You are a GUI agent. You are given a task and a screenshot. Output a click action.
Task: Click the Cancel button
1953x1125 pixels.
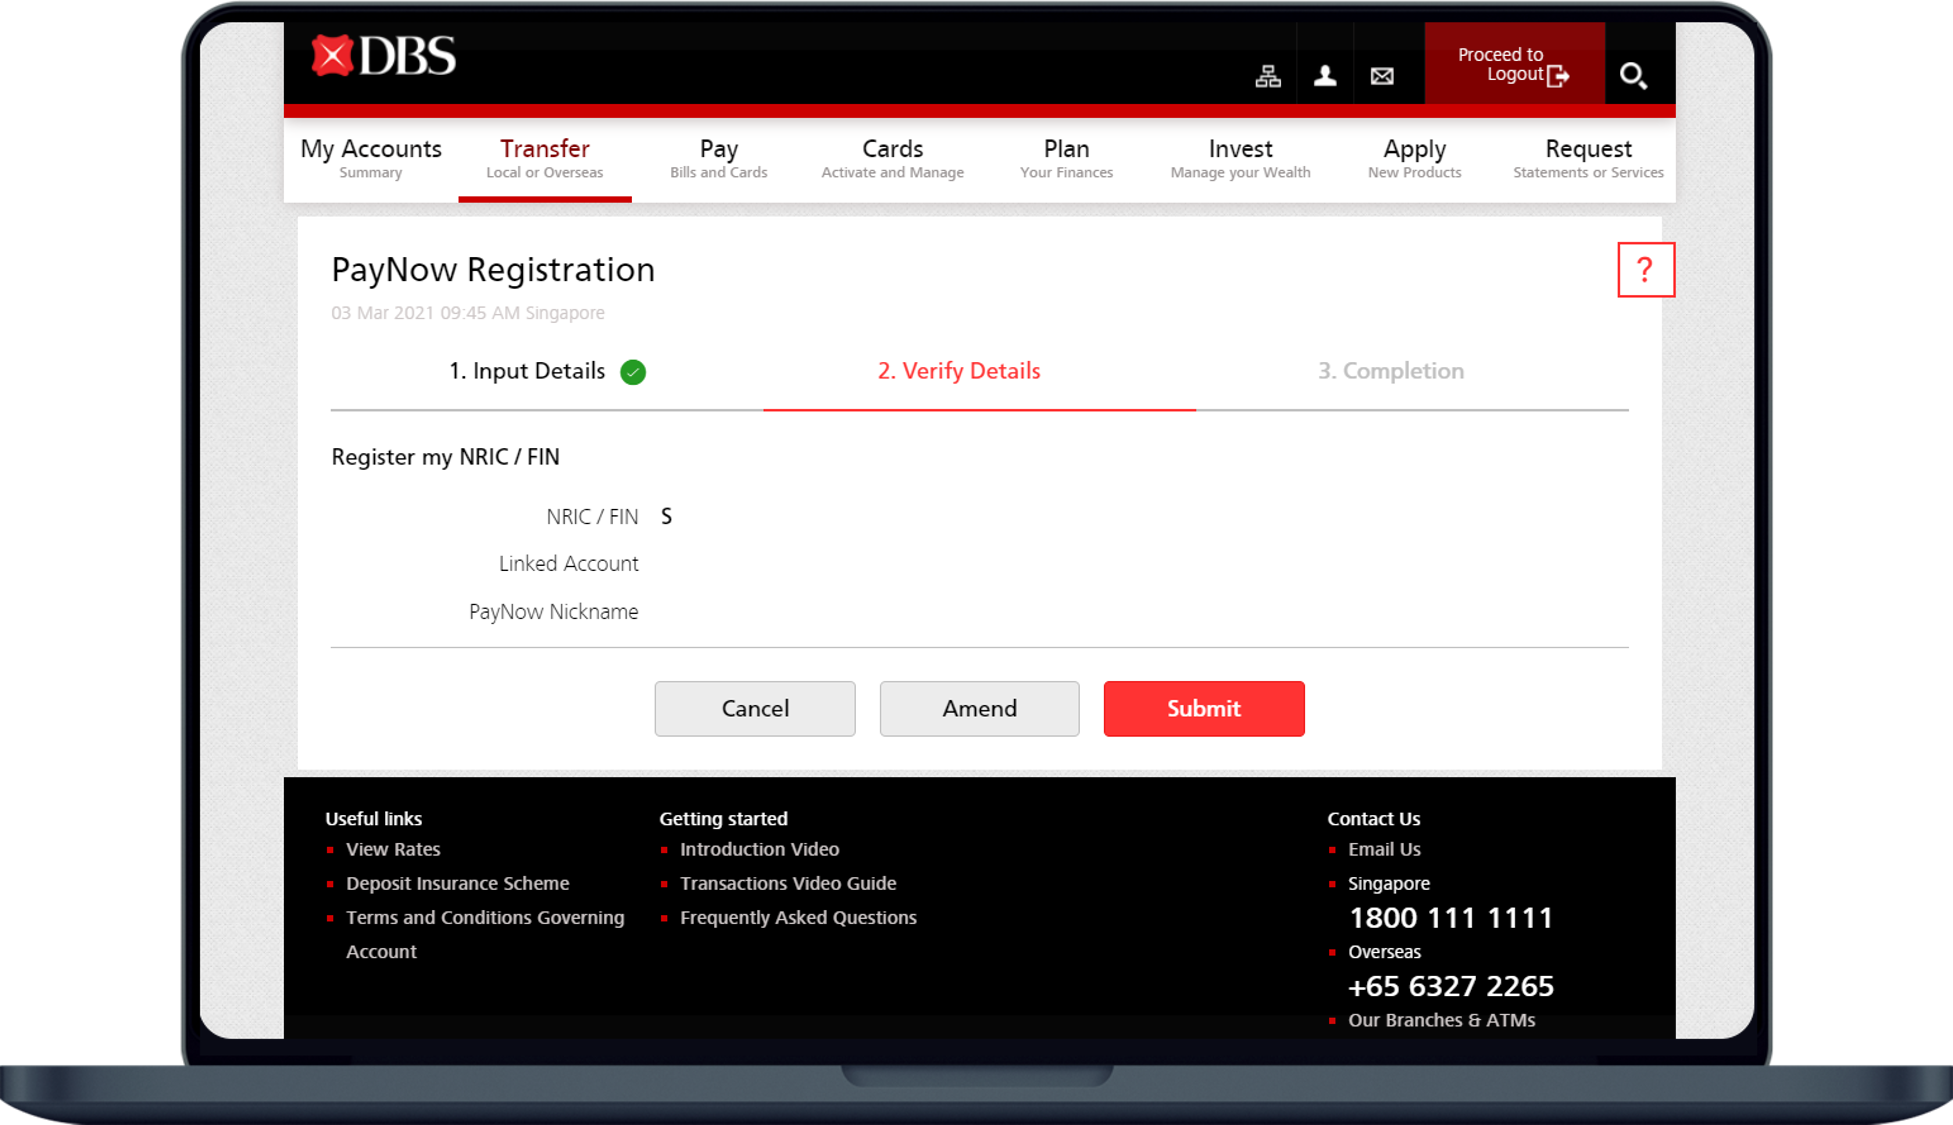pos(755,709)
